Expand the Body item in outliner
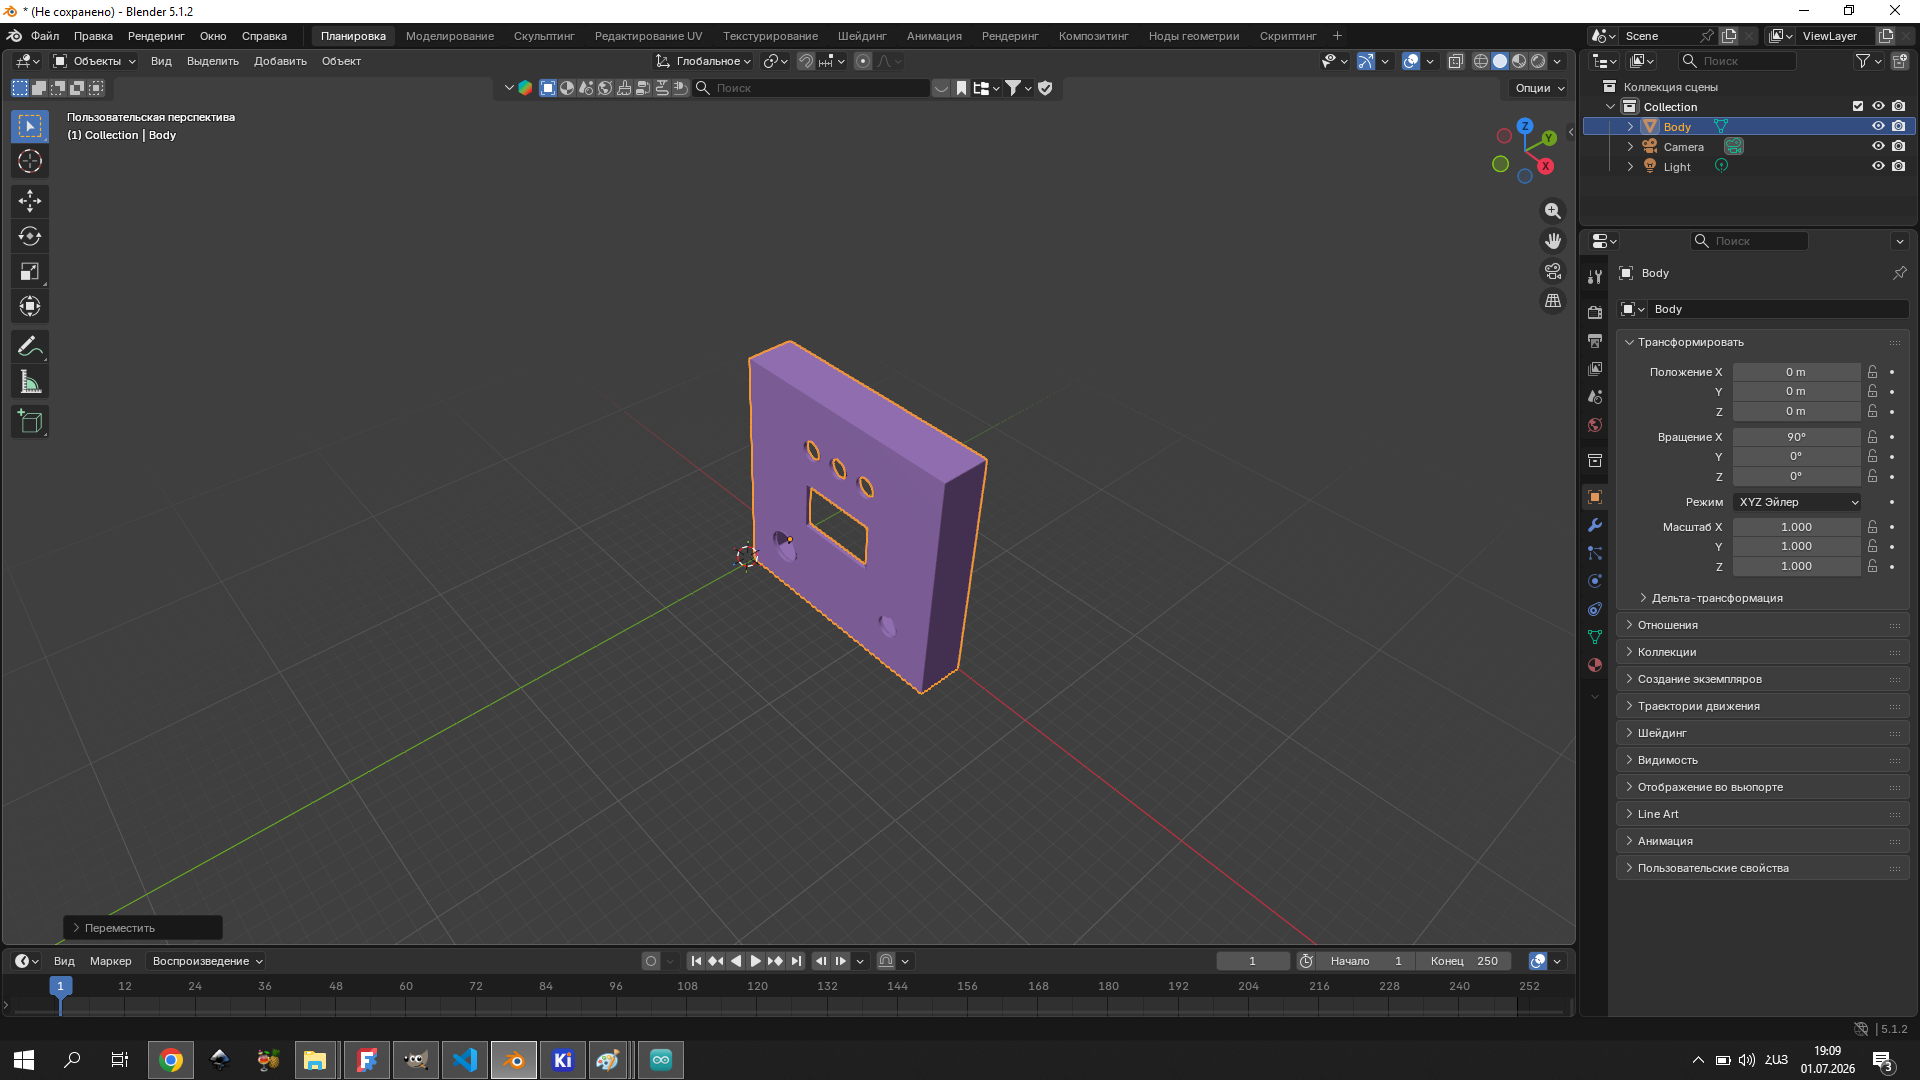Screen dimensions: 1920x1080 1630,126
